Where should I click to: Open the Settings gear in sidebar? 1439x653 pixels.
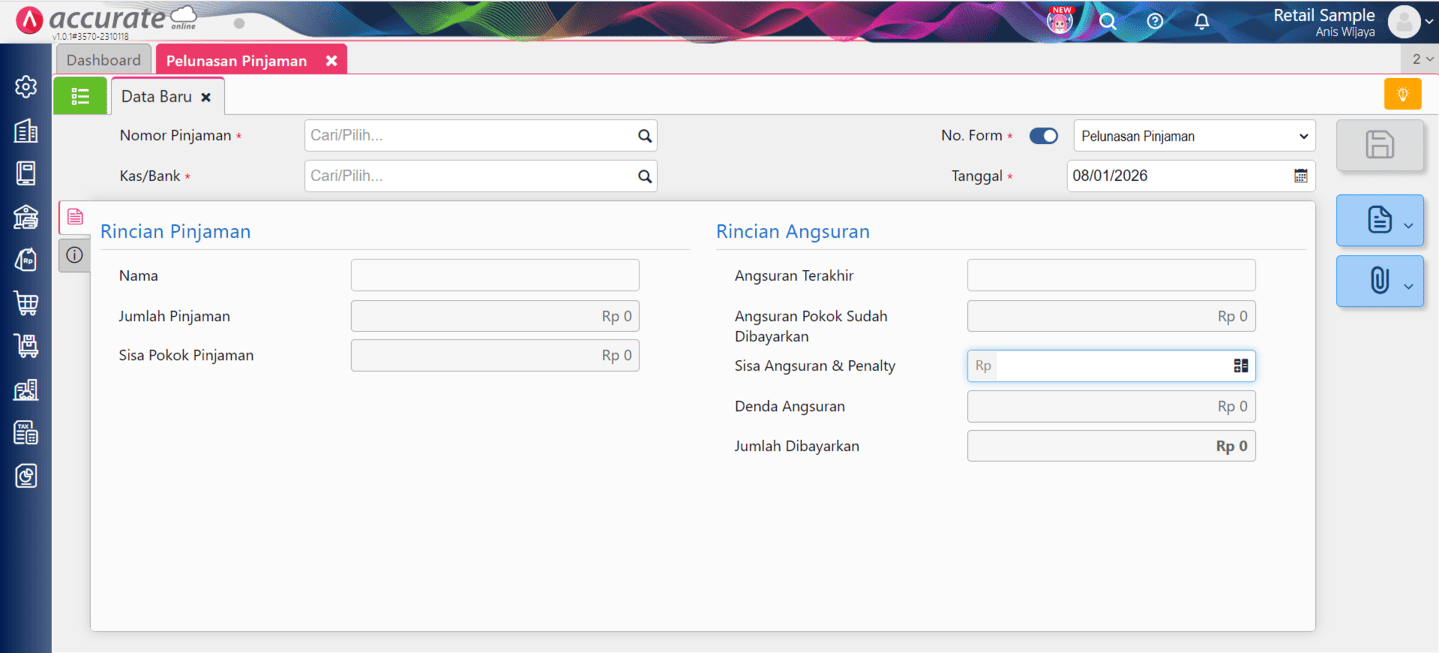pyautogui.click(x=26, y=87)
